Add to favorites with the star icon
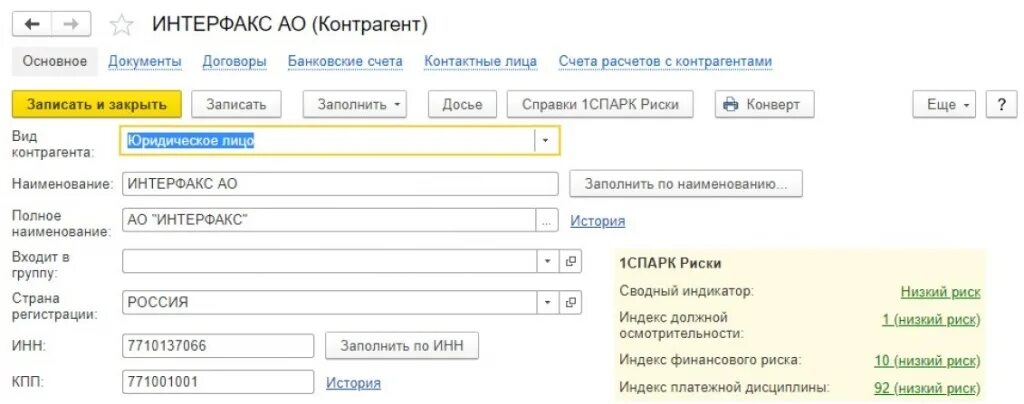 click(121, 25)
